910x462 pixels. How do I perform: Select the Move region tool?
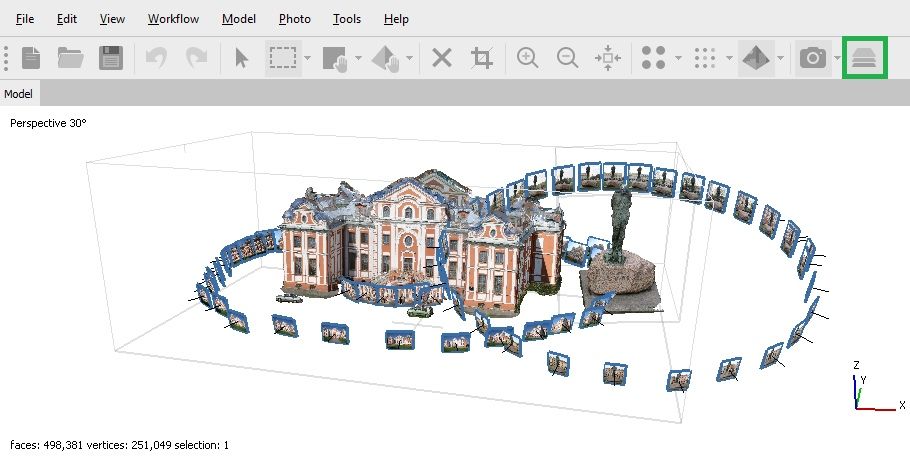(334, 59)
